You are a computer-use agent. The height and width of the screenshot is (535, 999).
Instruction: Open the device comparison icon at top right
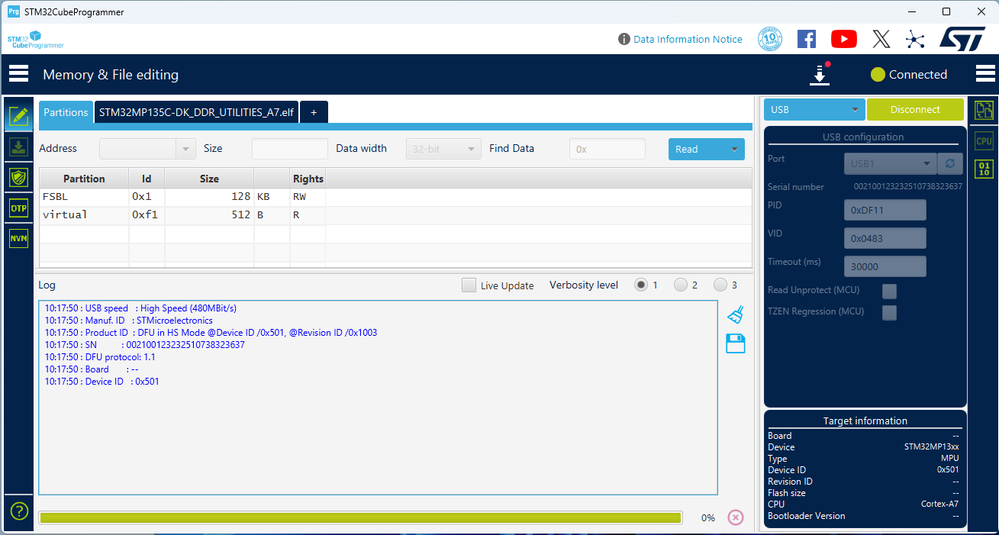984,110
